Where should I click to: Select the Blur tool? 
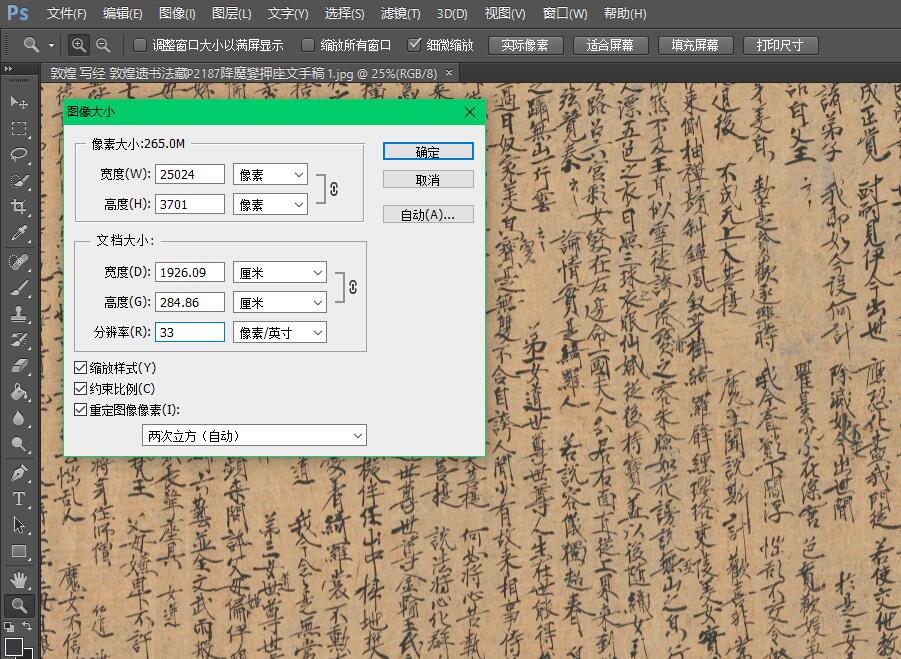pos(18,418)
